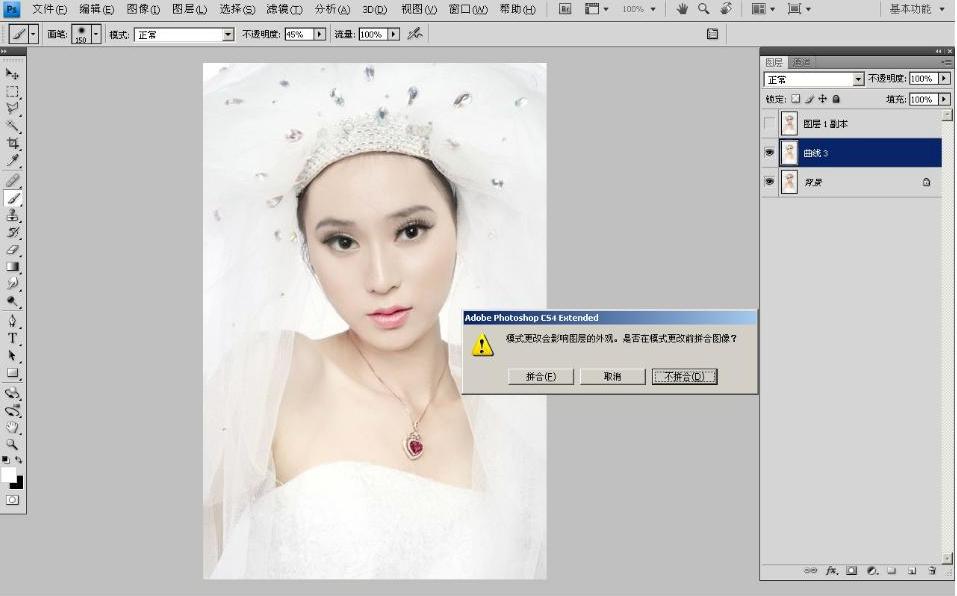Select the Dodge tool
Viewport: 957px width, 596px height.
pyautogui.click(x=12, y=301)
